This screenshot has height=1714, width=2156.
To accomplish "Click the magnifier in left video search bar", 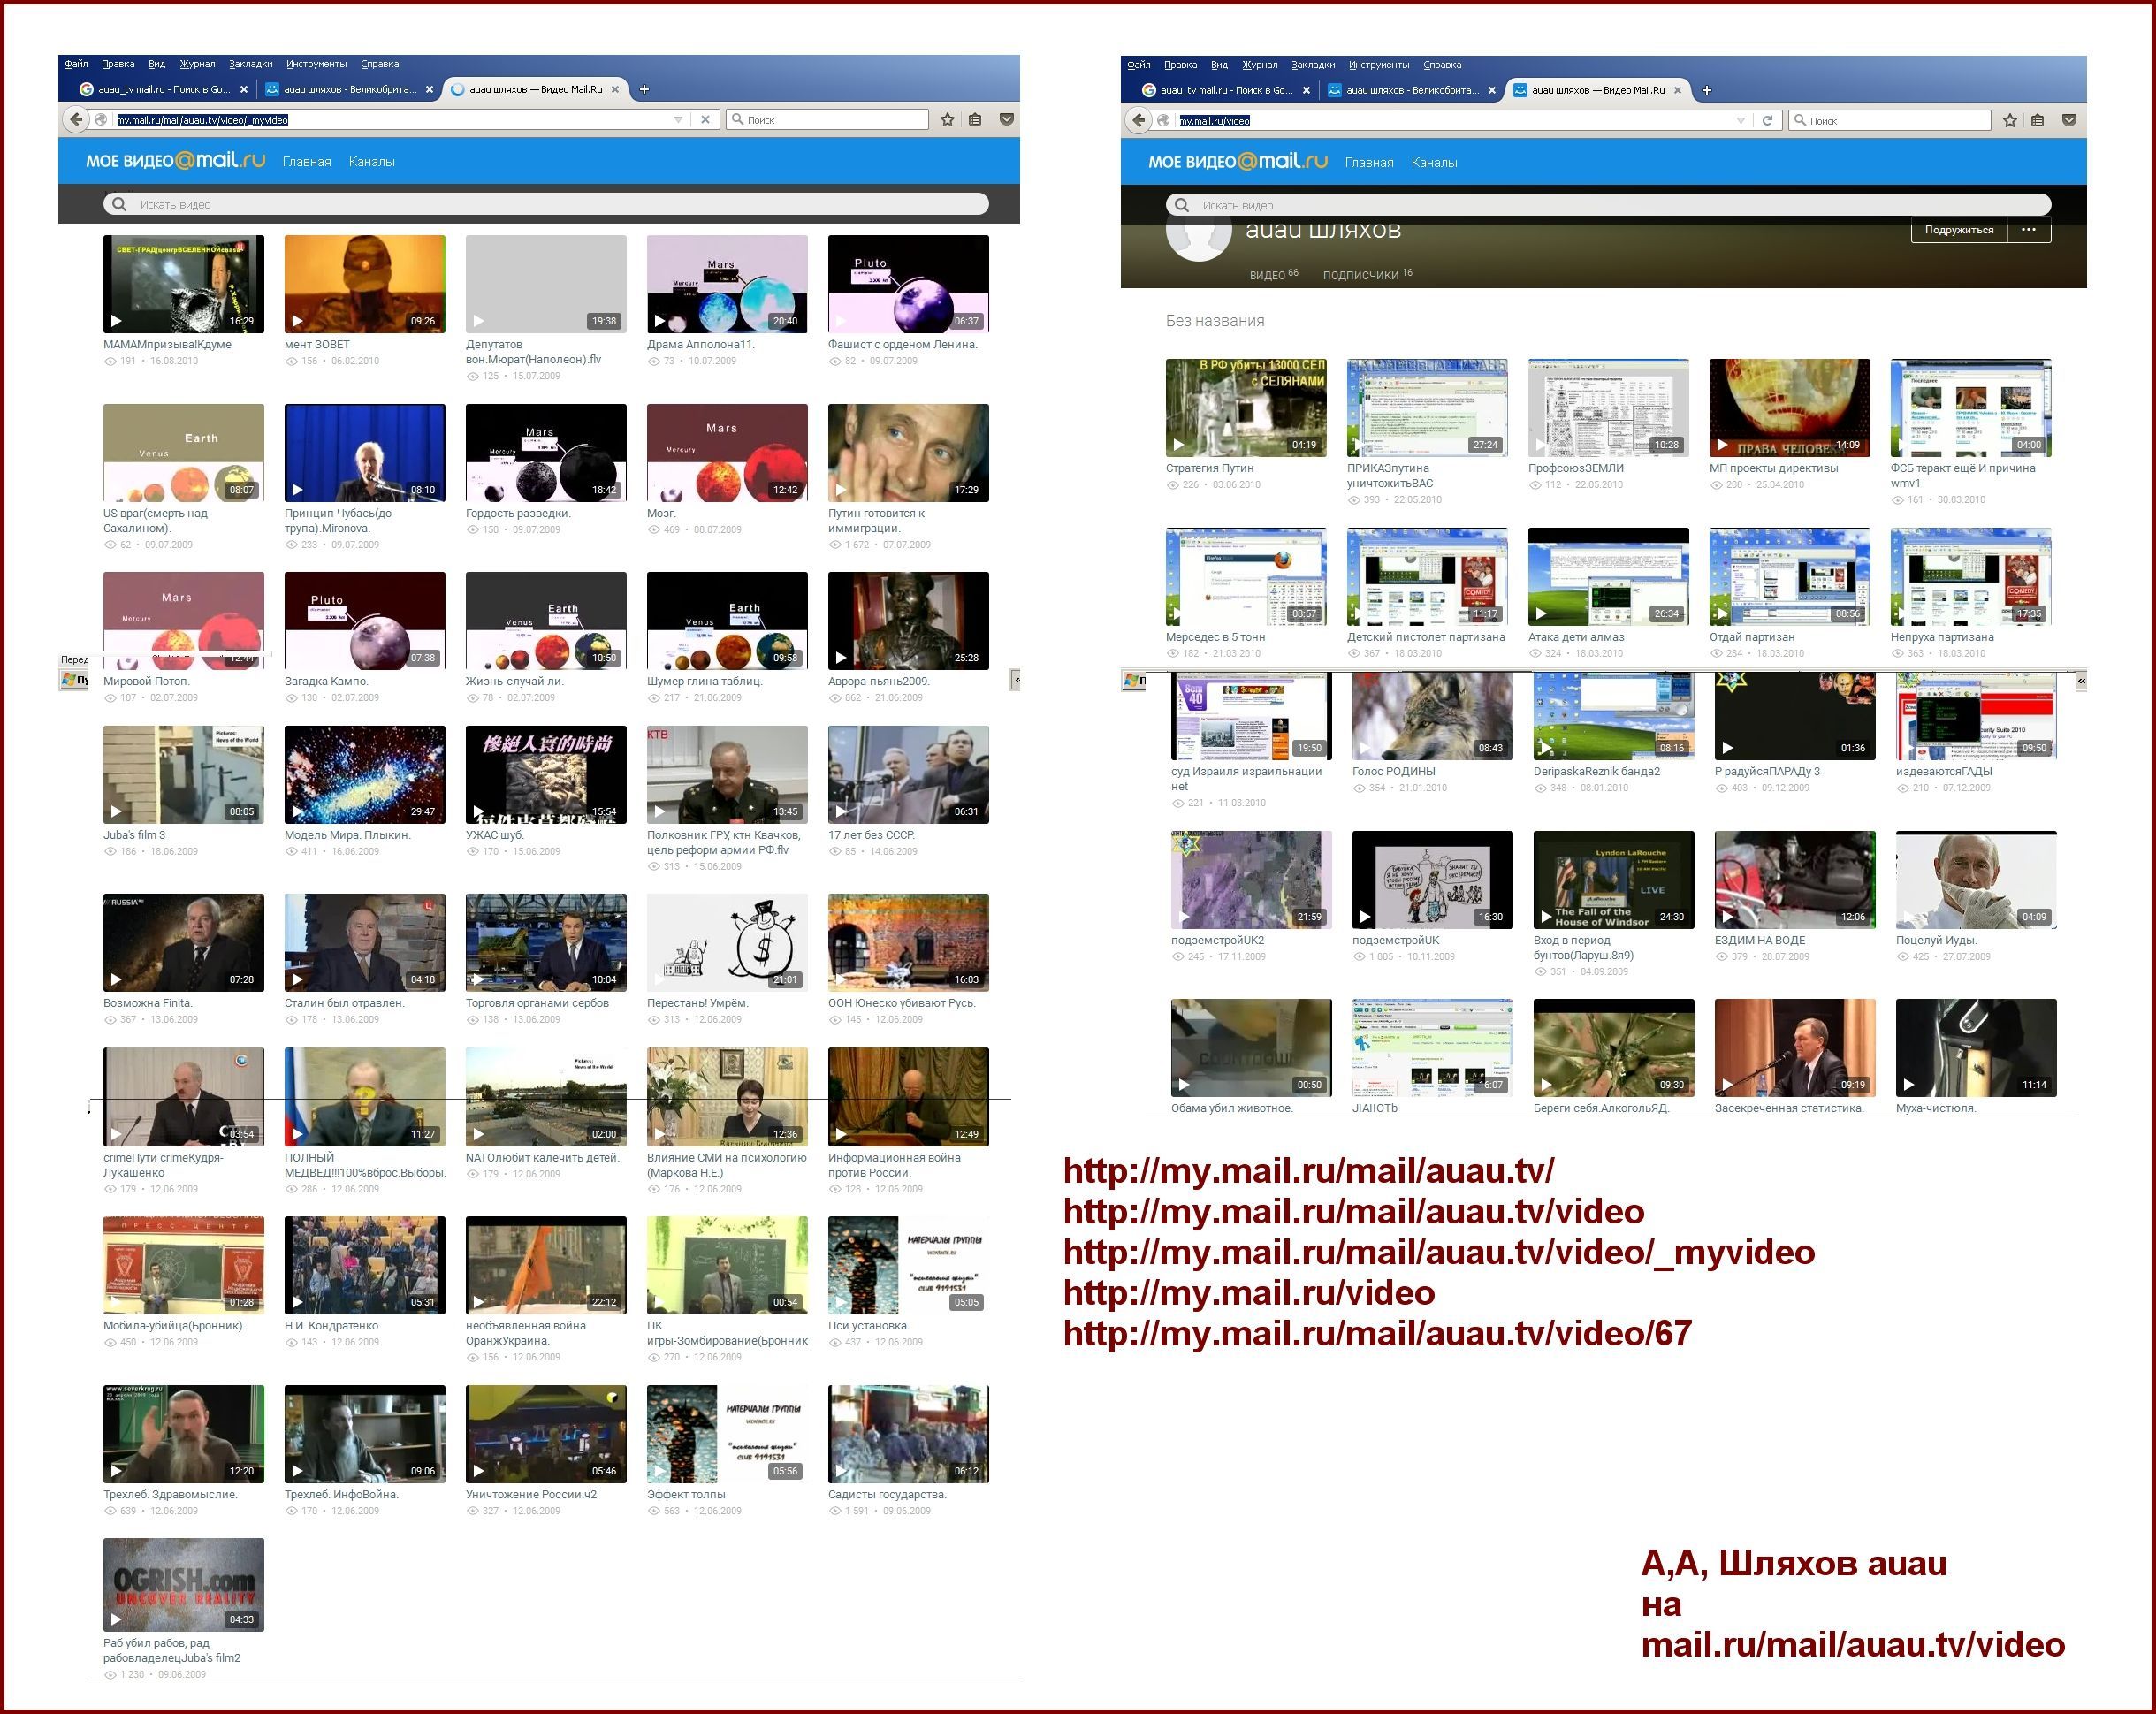I will [120, 205].
